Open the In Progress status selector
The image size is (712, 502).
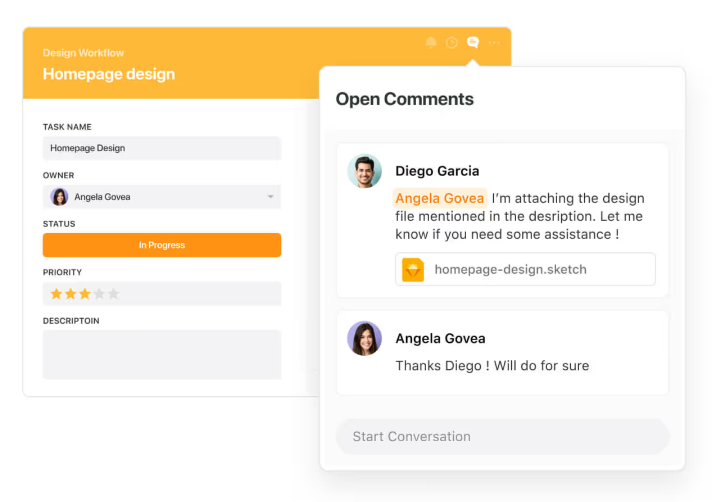pos(161,245)
